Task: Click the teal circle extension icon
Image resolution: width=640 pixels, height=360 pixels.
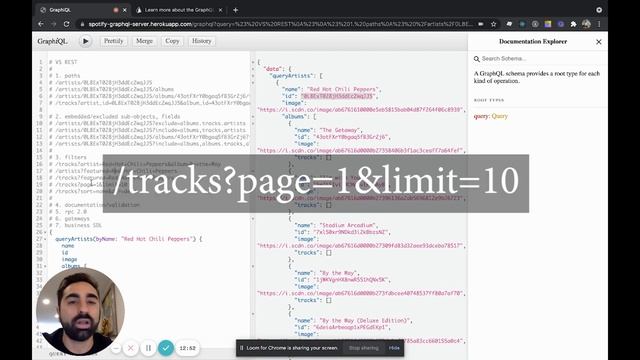Action: [522, 24]
